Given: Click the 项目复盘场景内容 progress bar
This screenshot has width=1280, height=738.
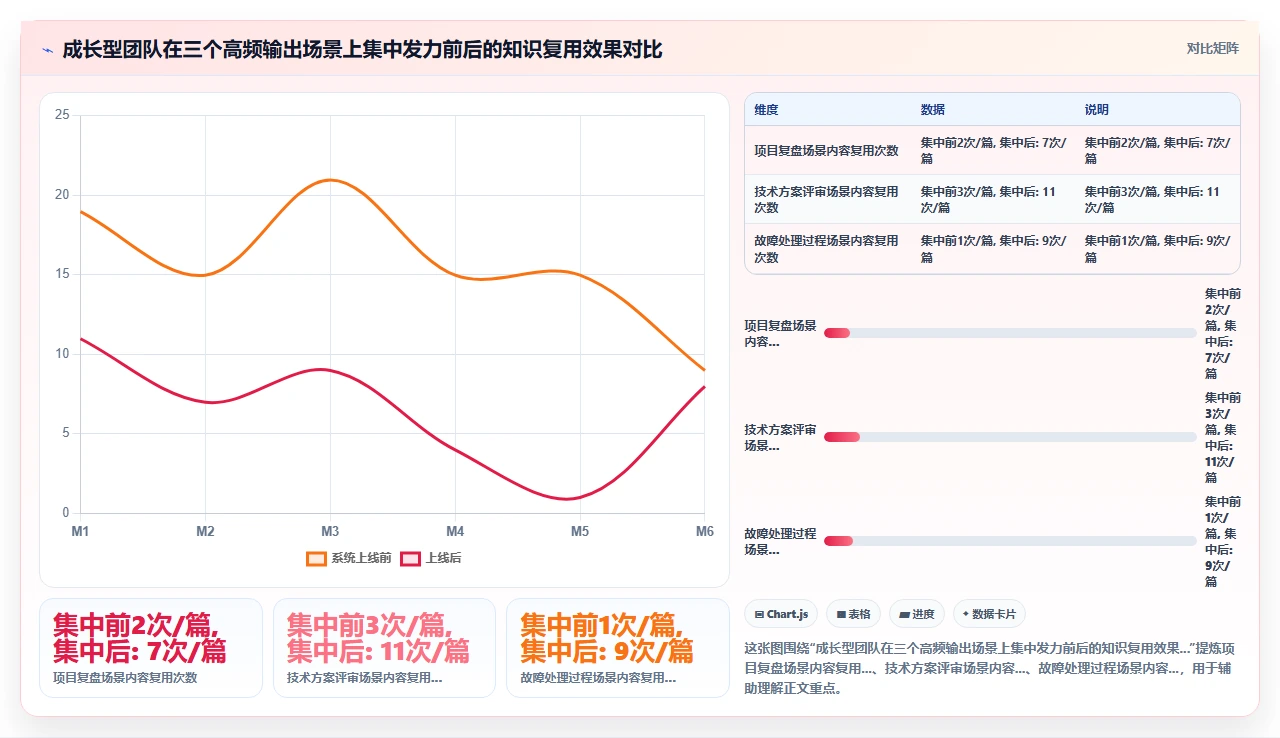Looking at the screenshot, I should pyautogui.click(x=1010, y=333).
